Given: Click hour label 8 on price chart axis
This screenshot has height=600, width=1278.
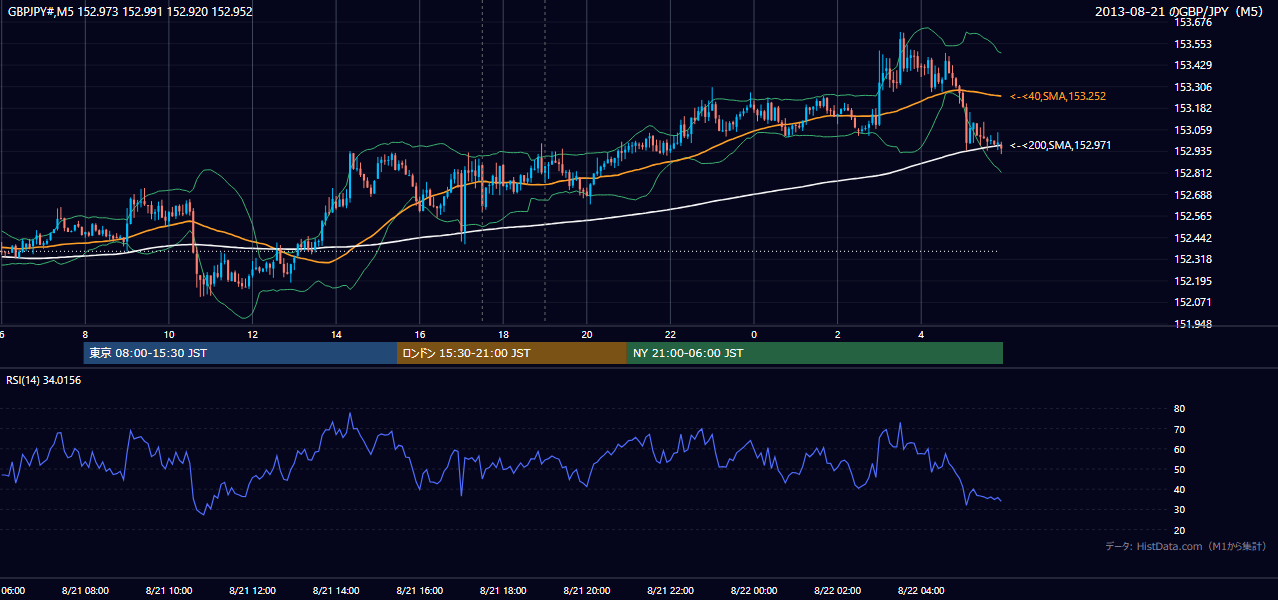Looking at the screenshot, I should pyautogui.click(x=85, y=335).
